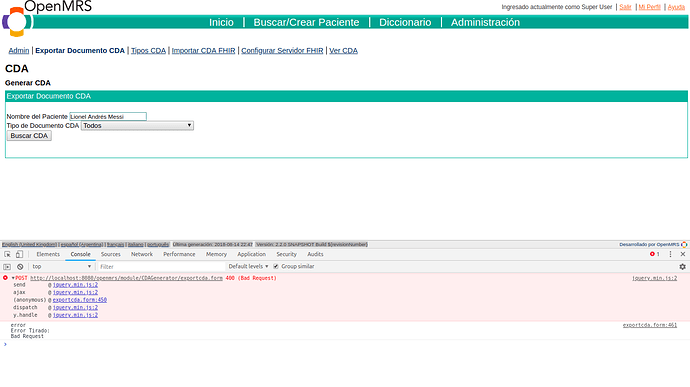Open the Ver CDA link
The height and width of the screenshot is (387, 690).
(x=343, y=51)
